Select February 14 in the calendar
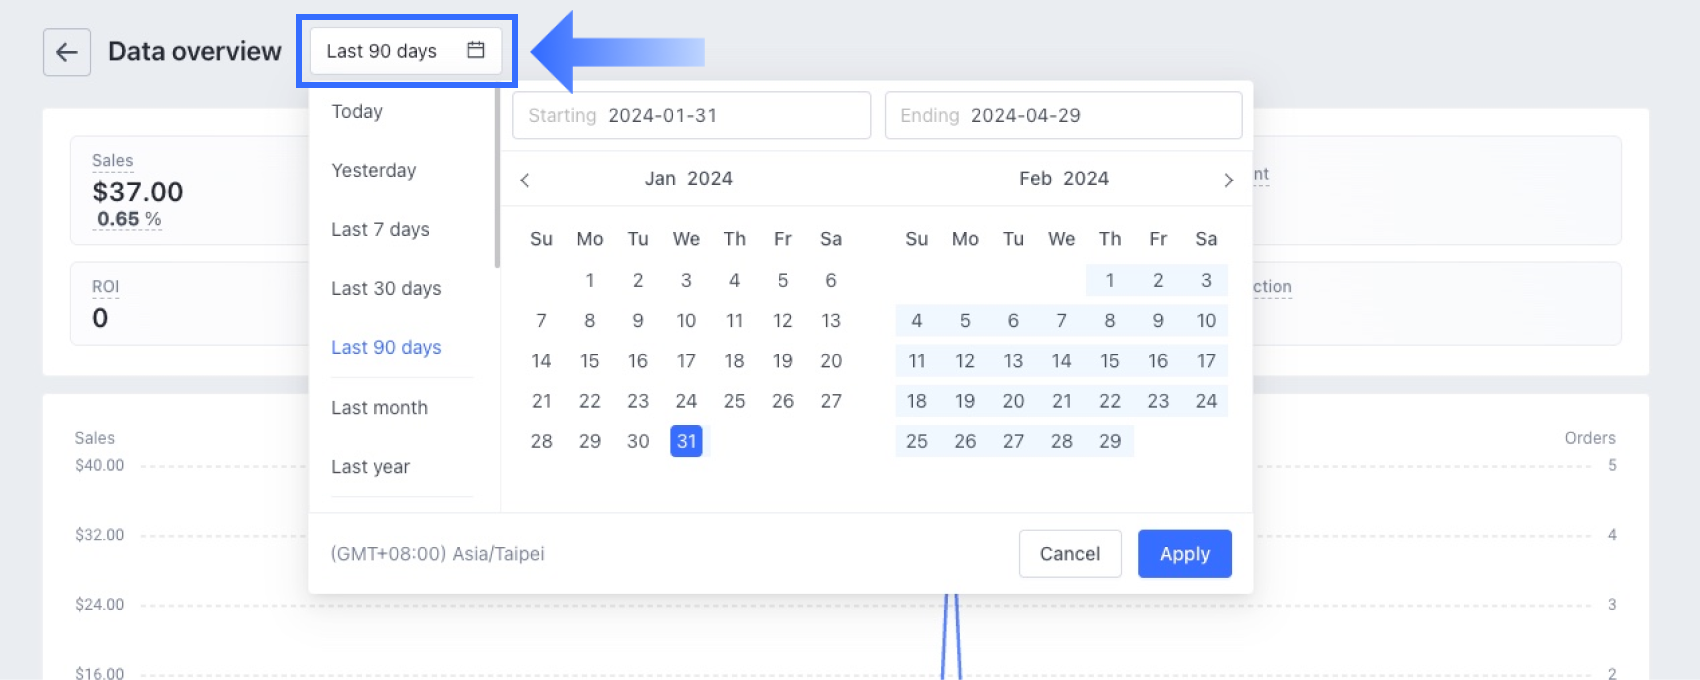This screenshot has height=680, width=1700. 1061,361
